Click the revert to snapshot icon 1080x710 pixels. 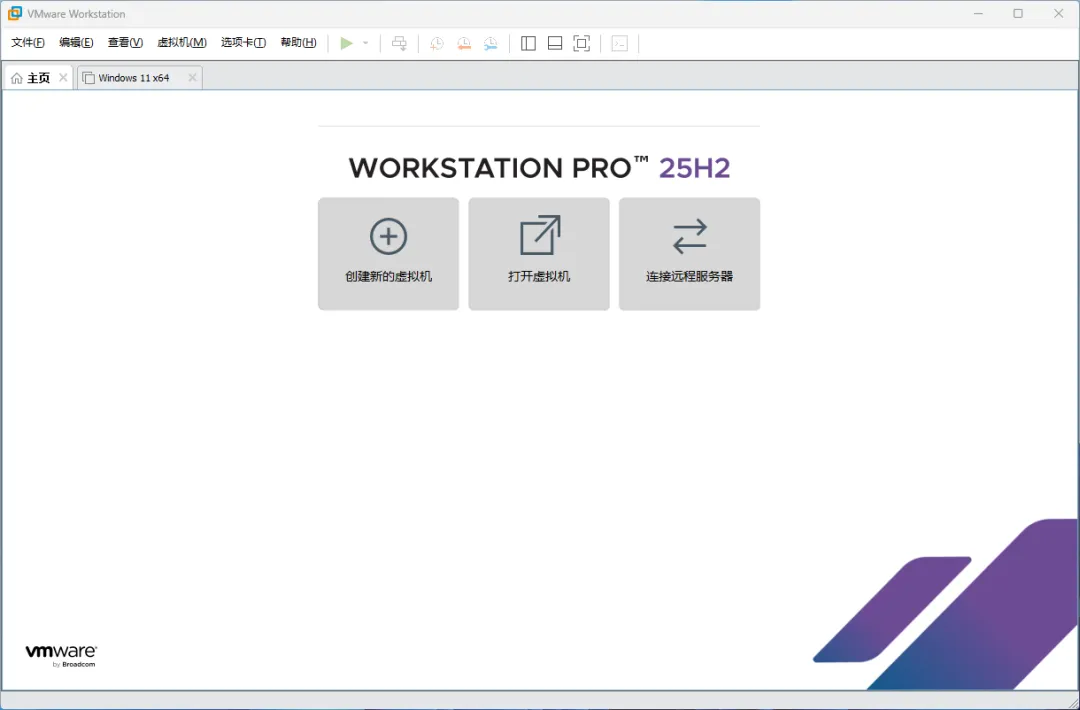click(x=464, y=43)
